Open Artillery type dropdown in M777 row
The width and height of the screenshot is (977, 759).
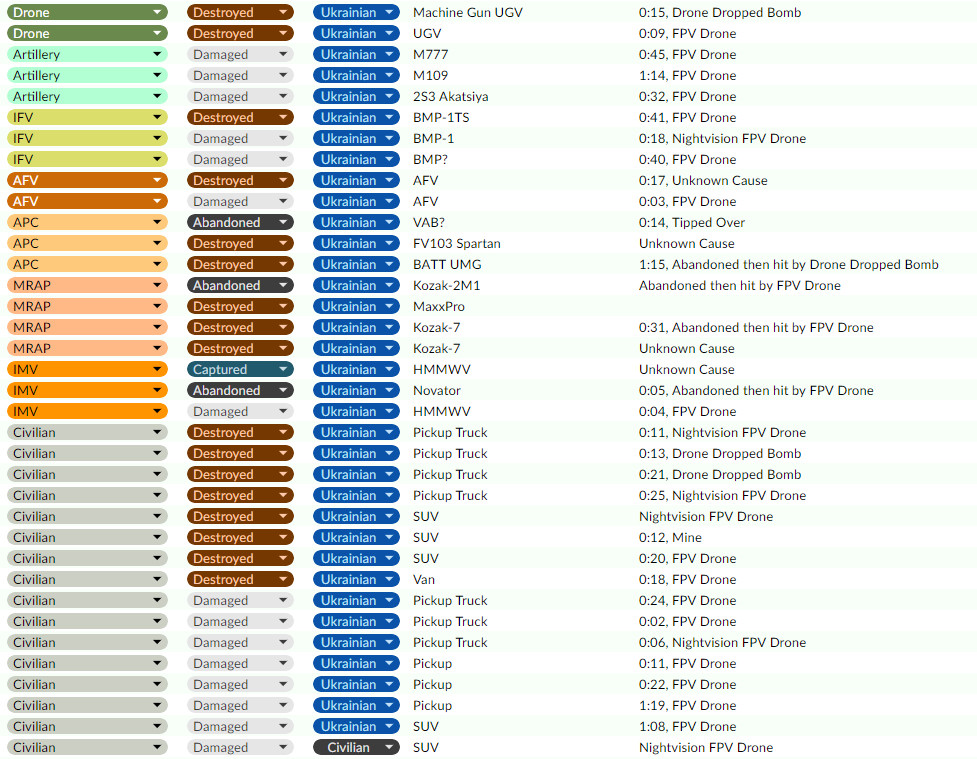[87, 55]
